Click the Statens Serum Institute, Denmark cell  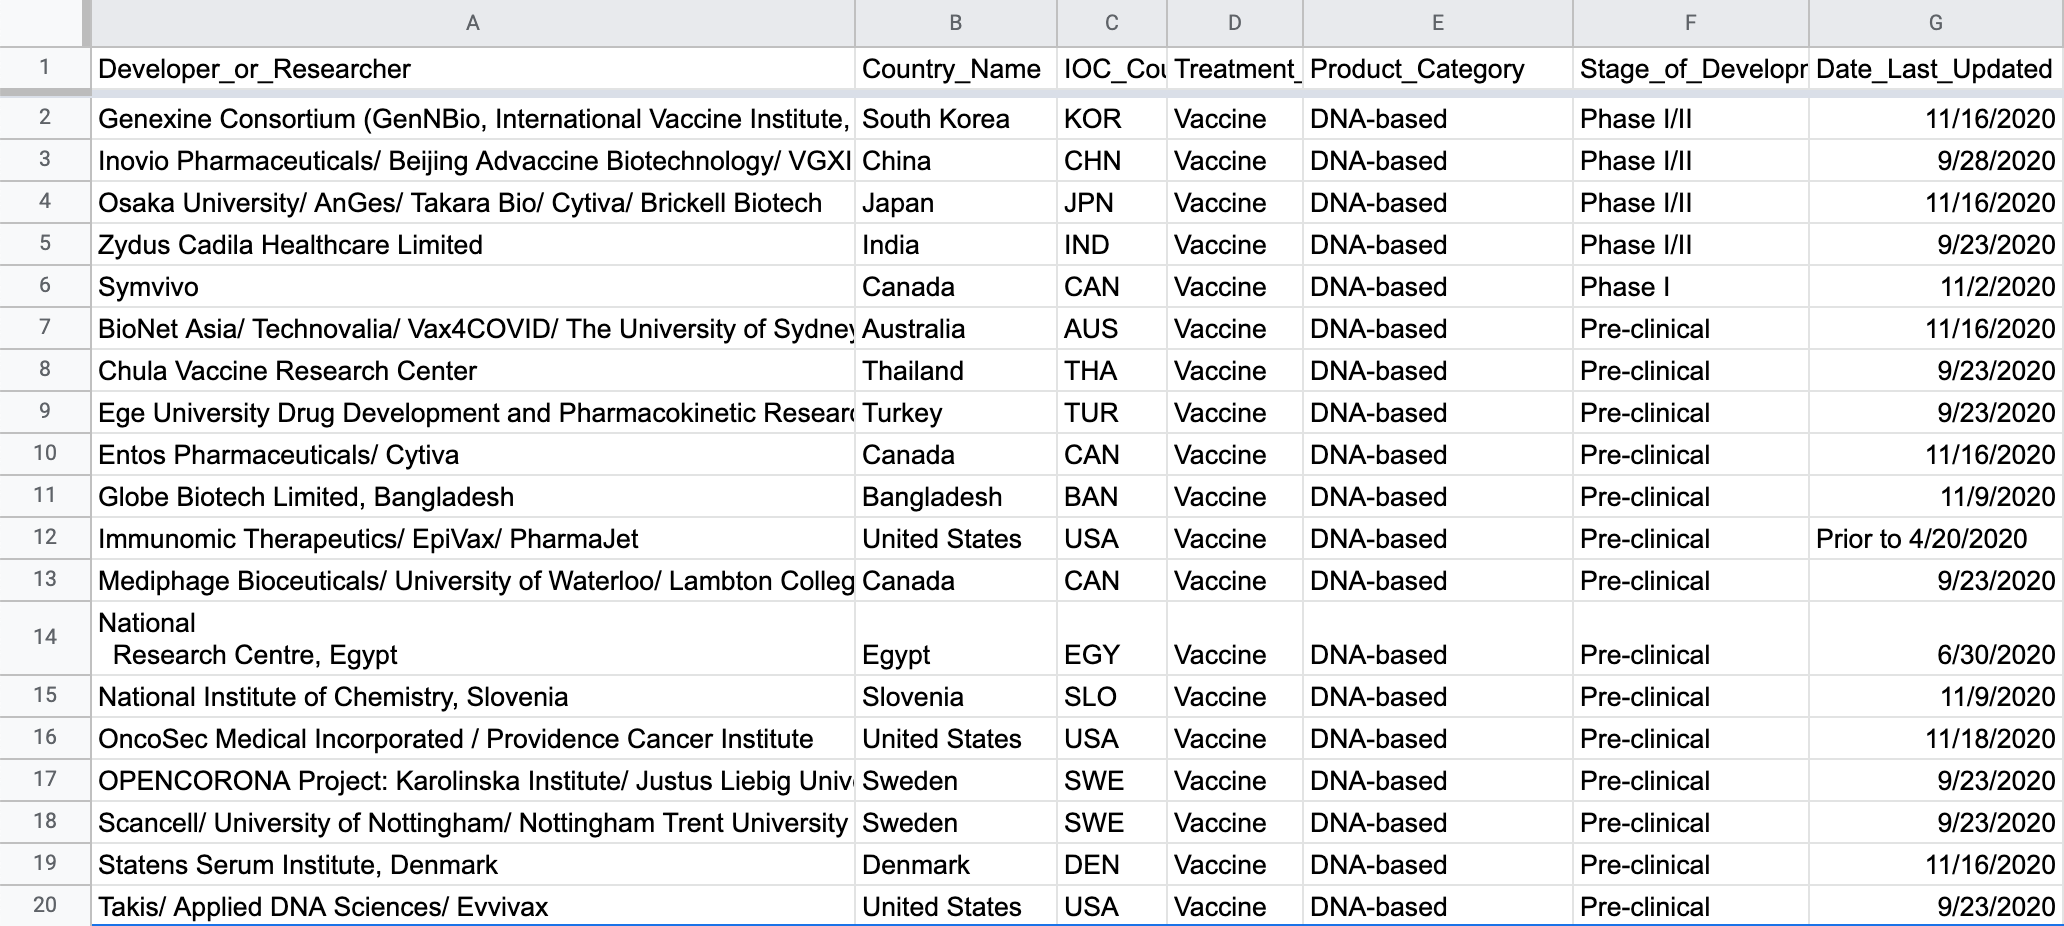pyautogui.click(x=297, y=865)
